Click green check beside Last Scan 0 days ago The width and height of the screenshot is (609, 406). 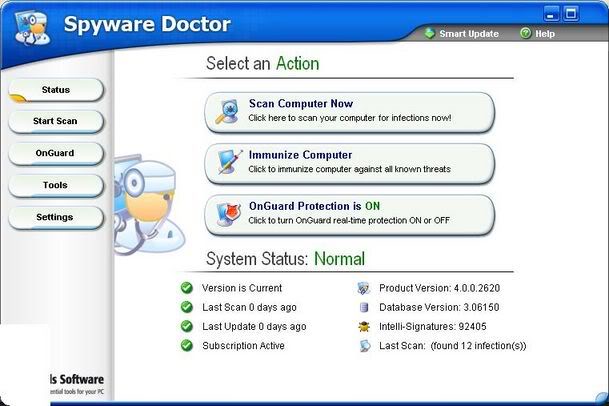[187, 307]
